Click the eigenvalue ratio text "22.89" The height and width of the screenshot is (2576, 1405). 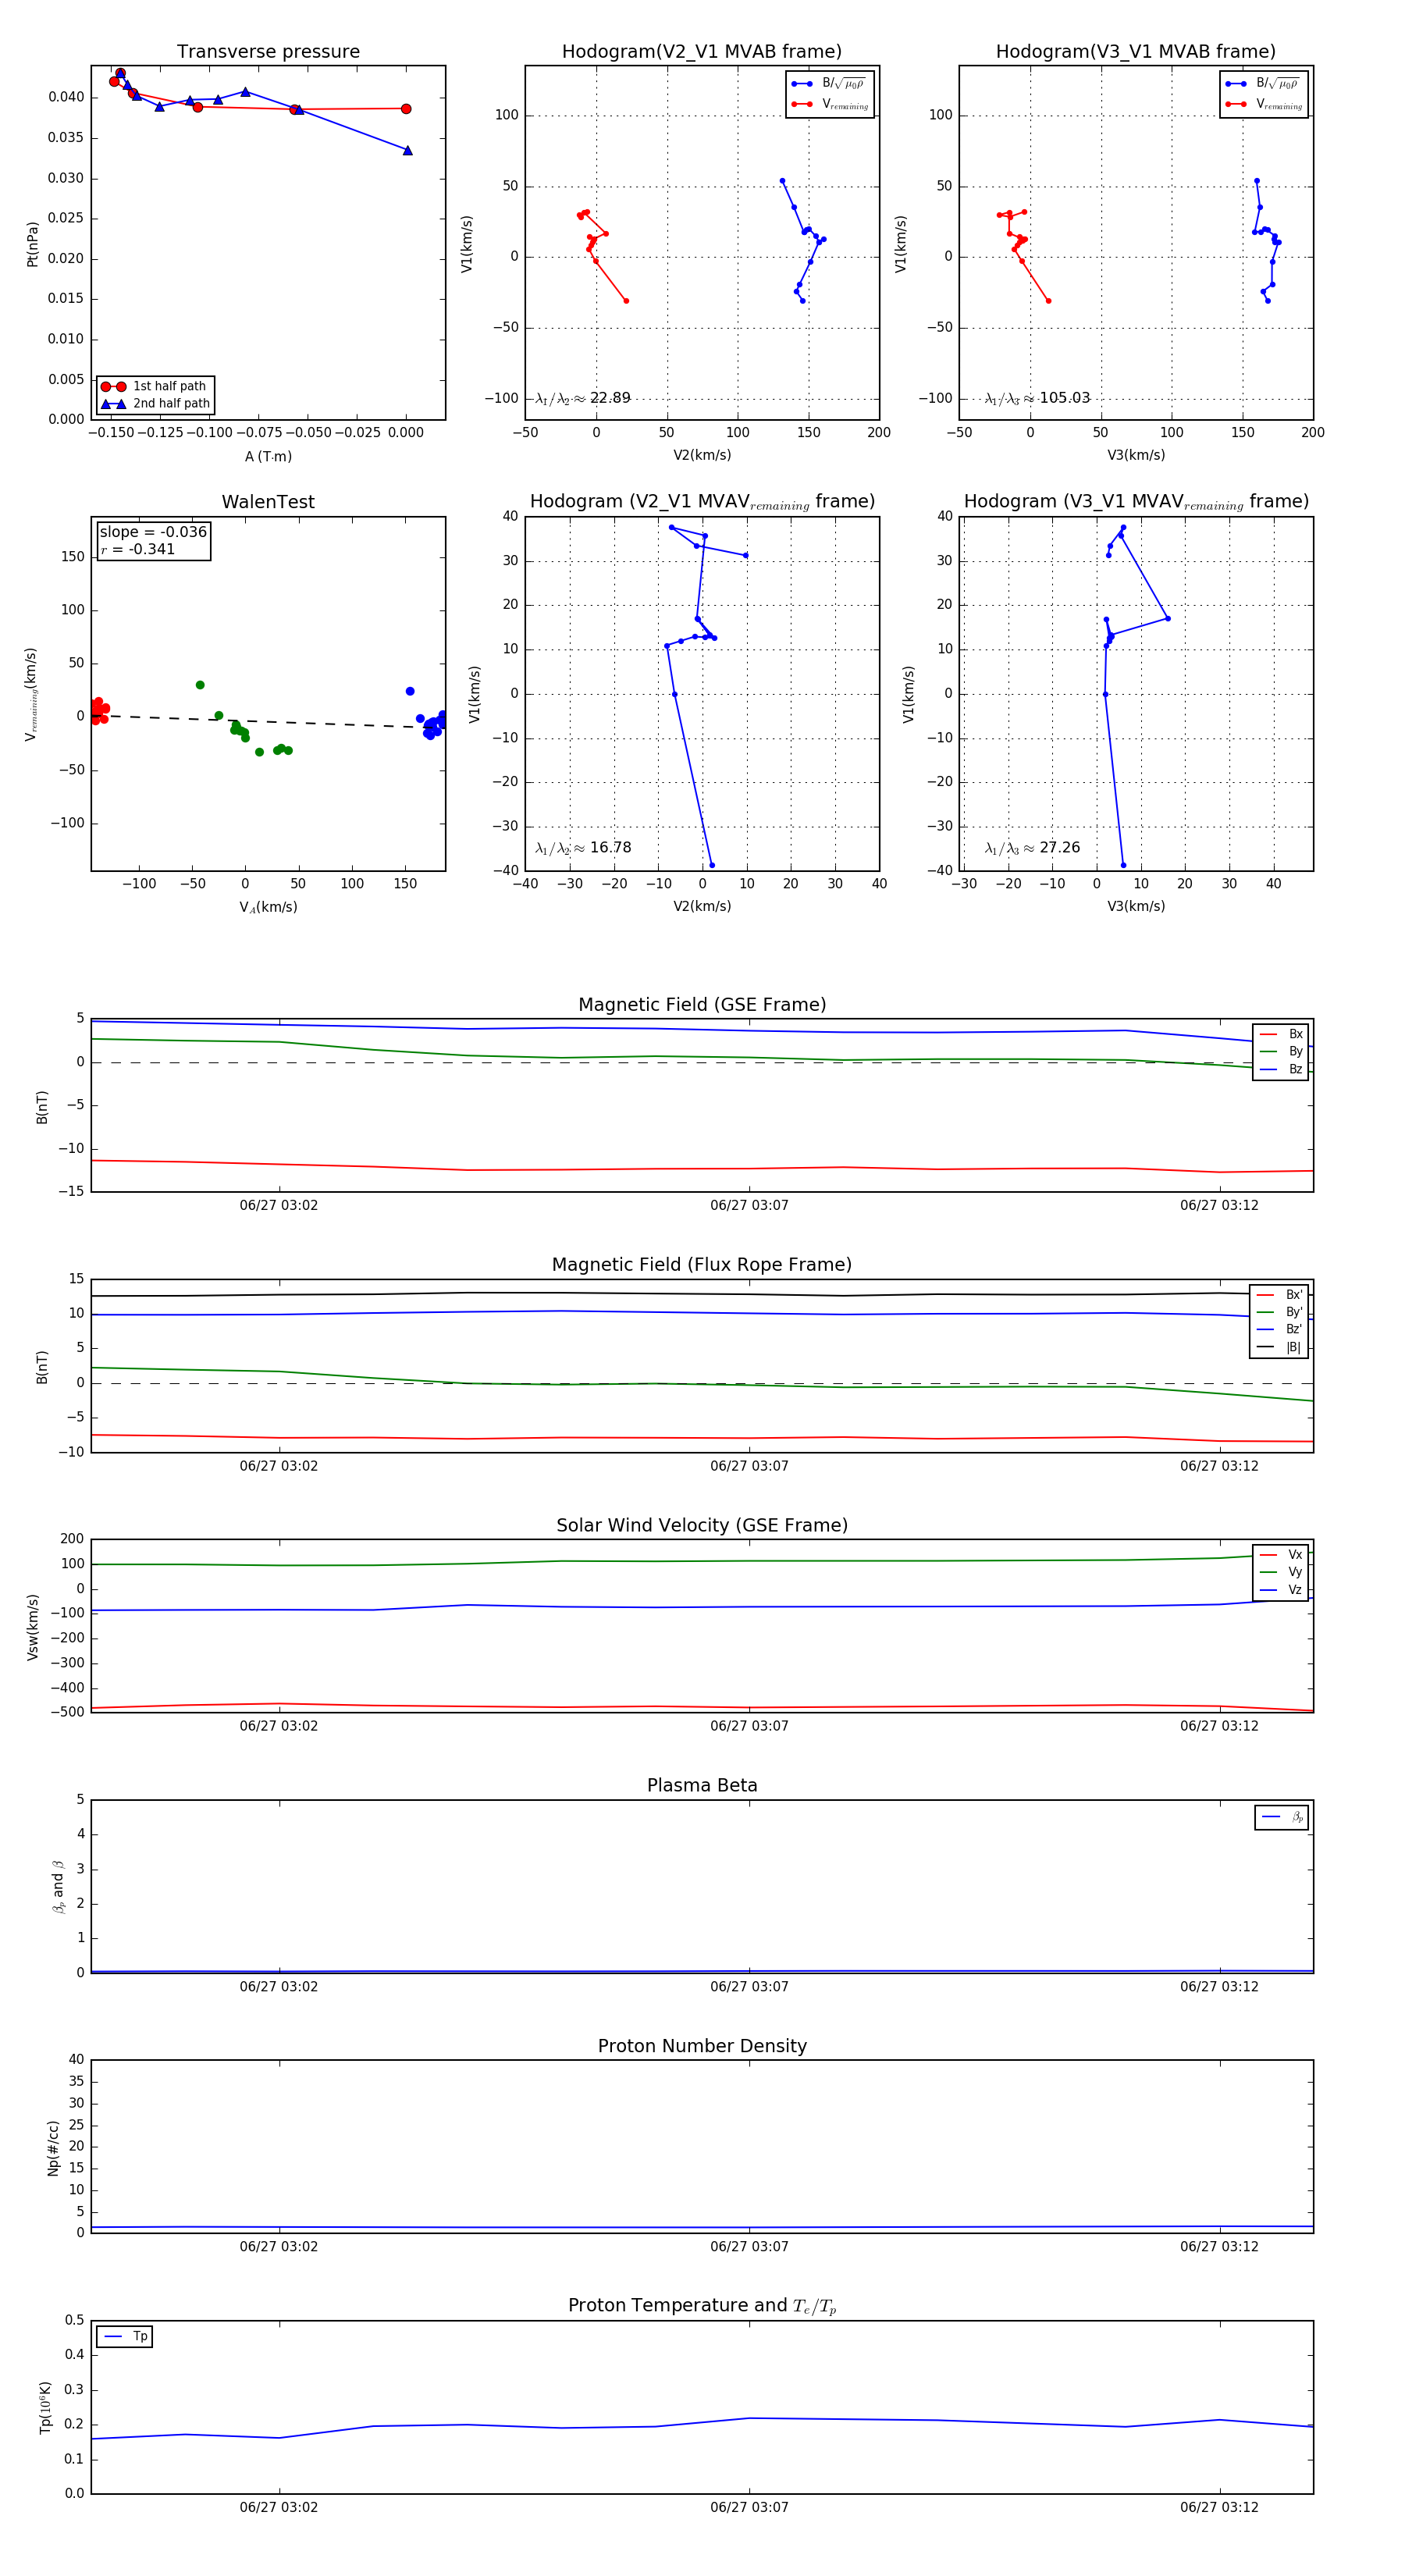[x=610, y=398]
